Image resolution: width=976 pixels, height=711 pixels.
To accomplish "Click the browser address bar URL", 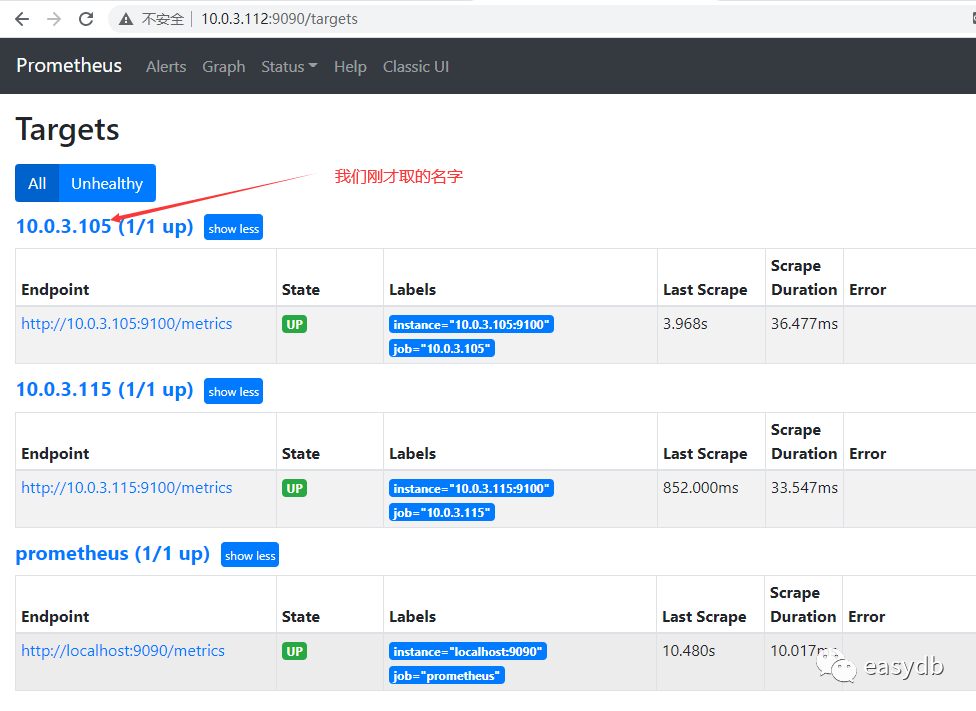I will pyautogui.click(x=280, y=19).
